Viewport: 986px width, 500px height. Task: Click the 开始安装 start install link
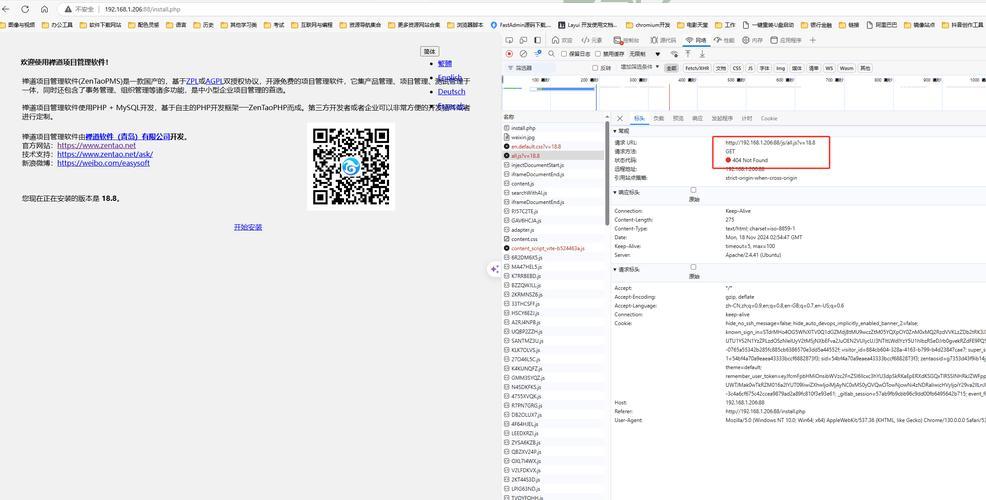(248, 227)
